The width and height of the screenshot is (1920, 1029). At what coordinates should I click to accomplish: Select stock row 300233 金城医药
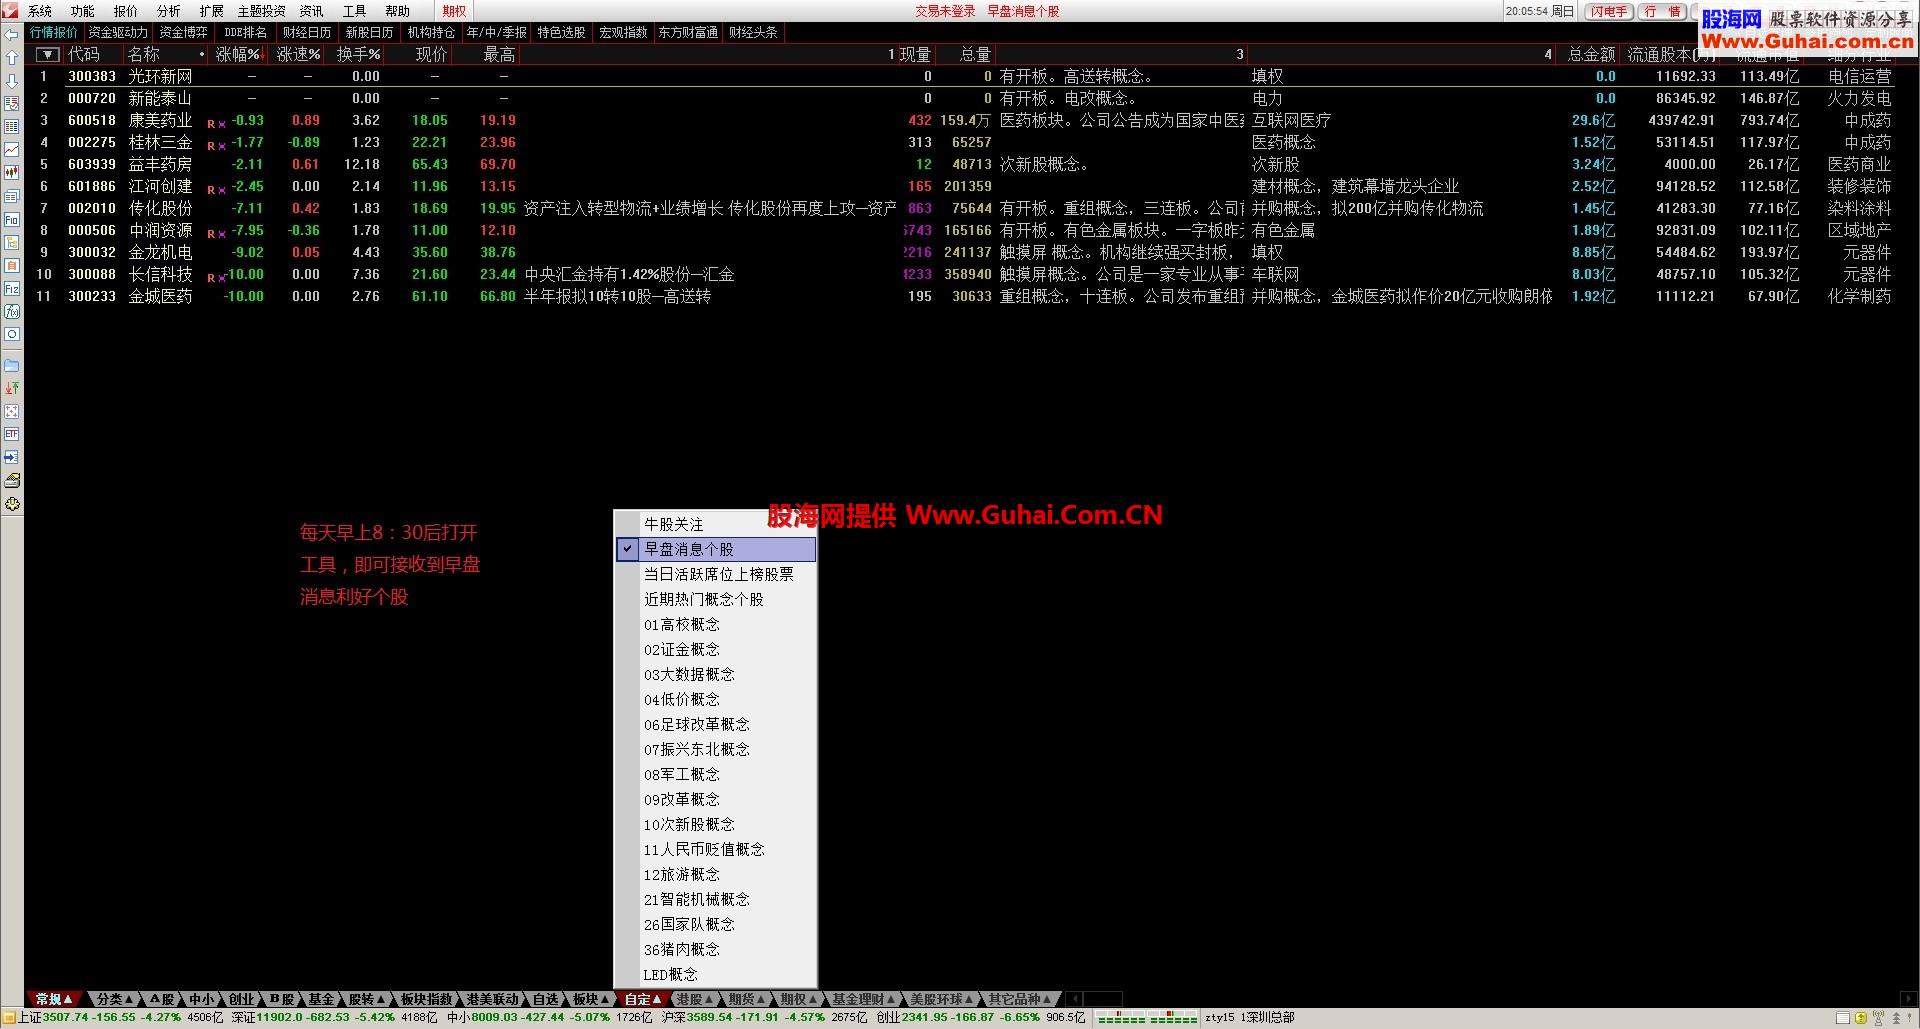point(960,296)
